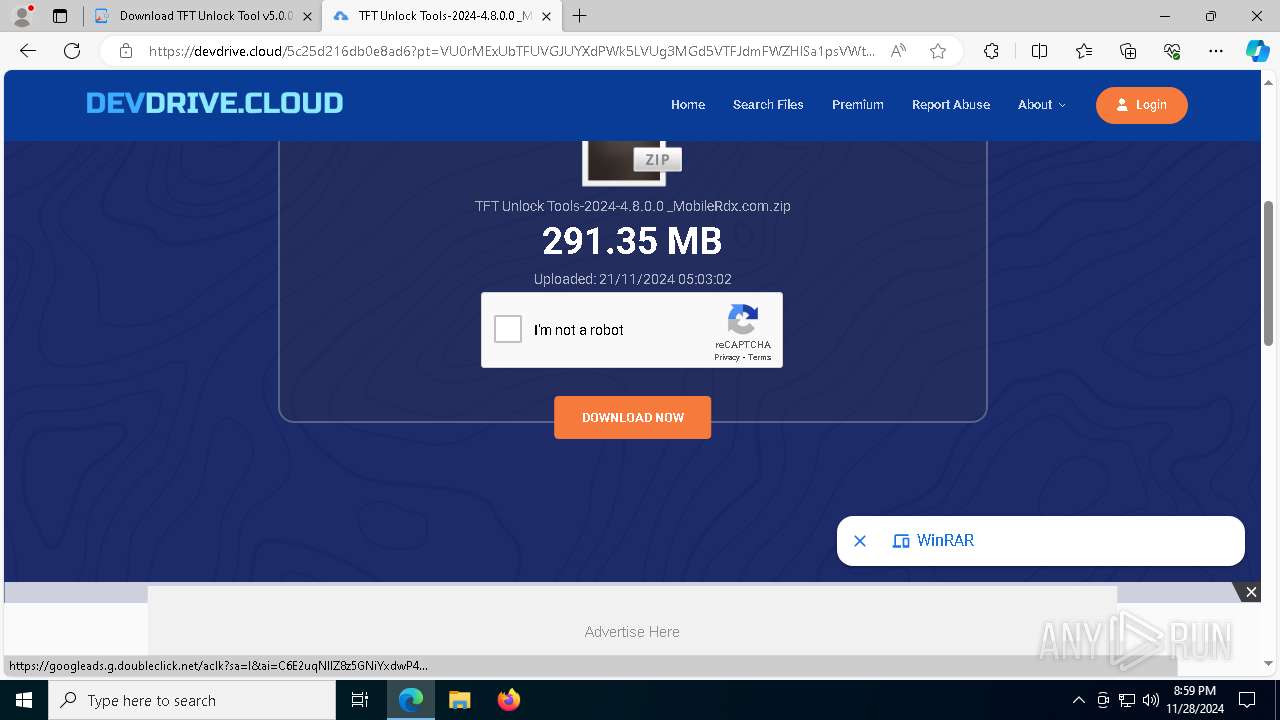Click the address bar URL field

click(510, 51)
